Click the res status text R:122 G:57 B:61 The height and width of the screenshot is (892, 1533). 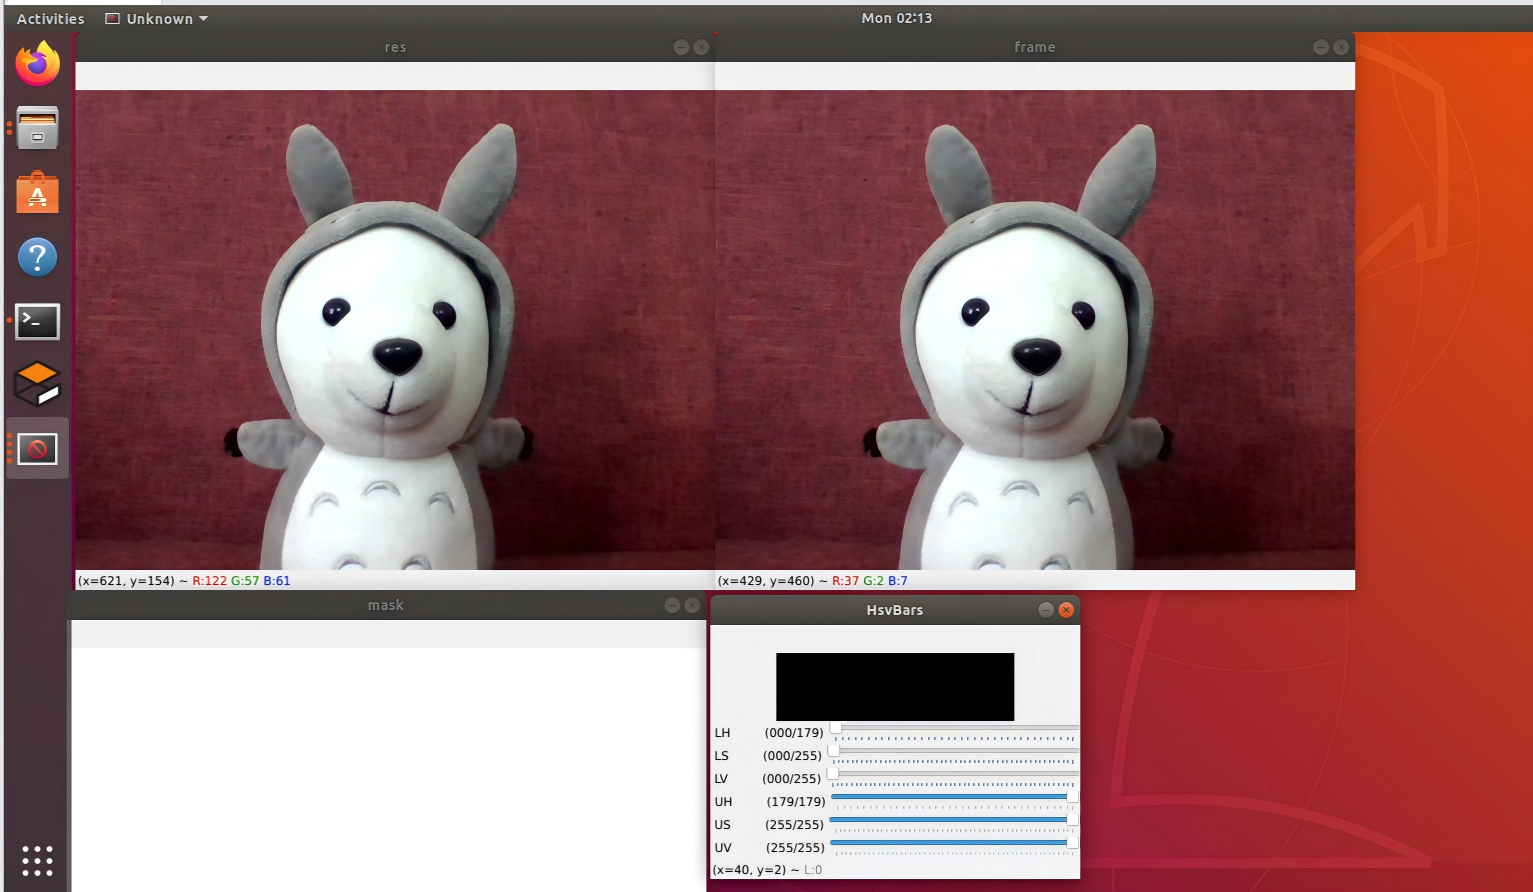point(241,581)
